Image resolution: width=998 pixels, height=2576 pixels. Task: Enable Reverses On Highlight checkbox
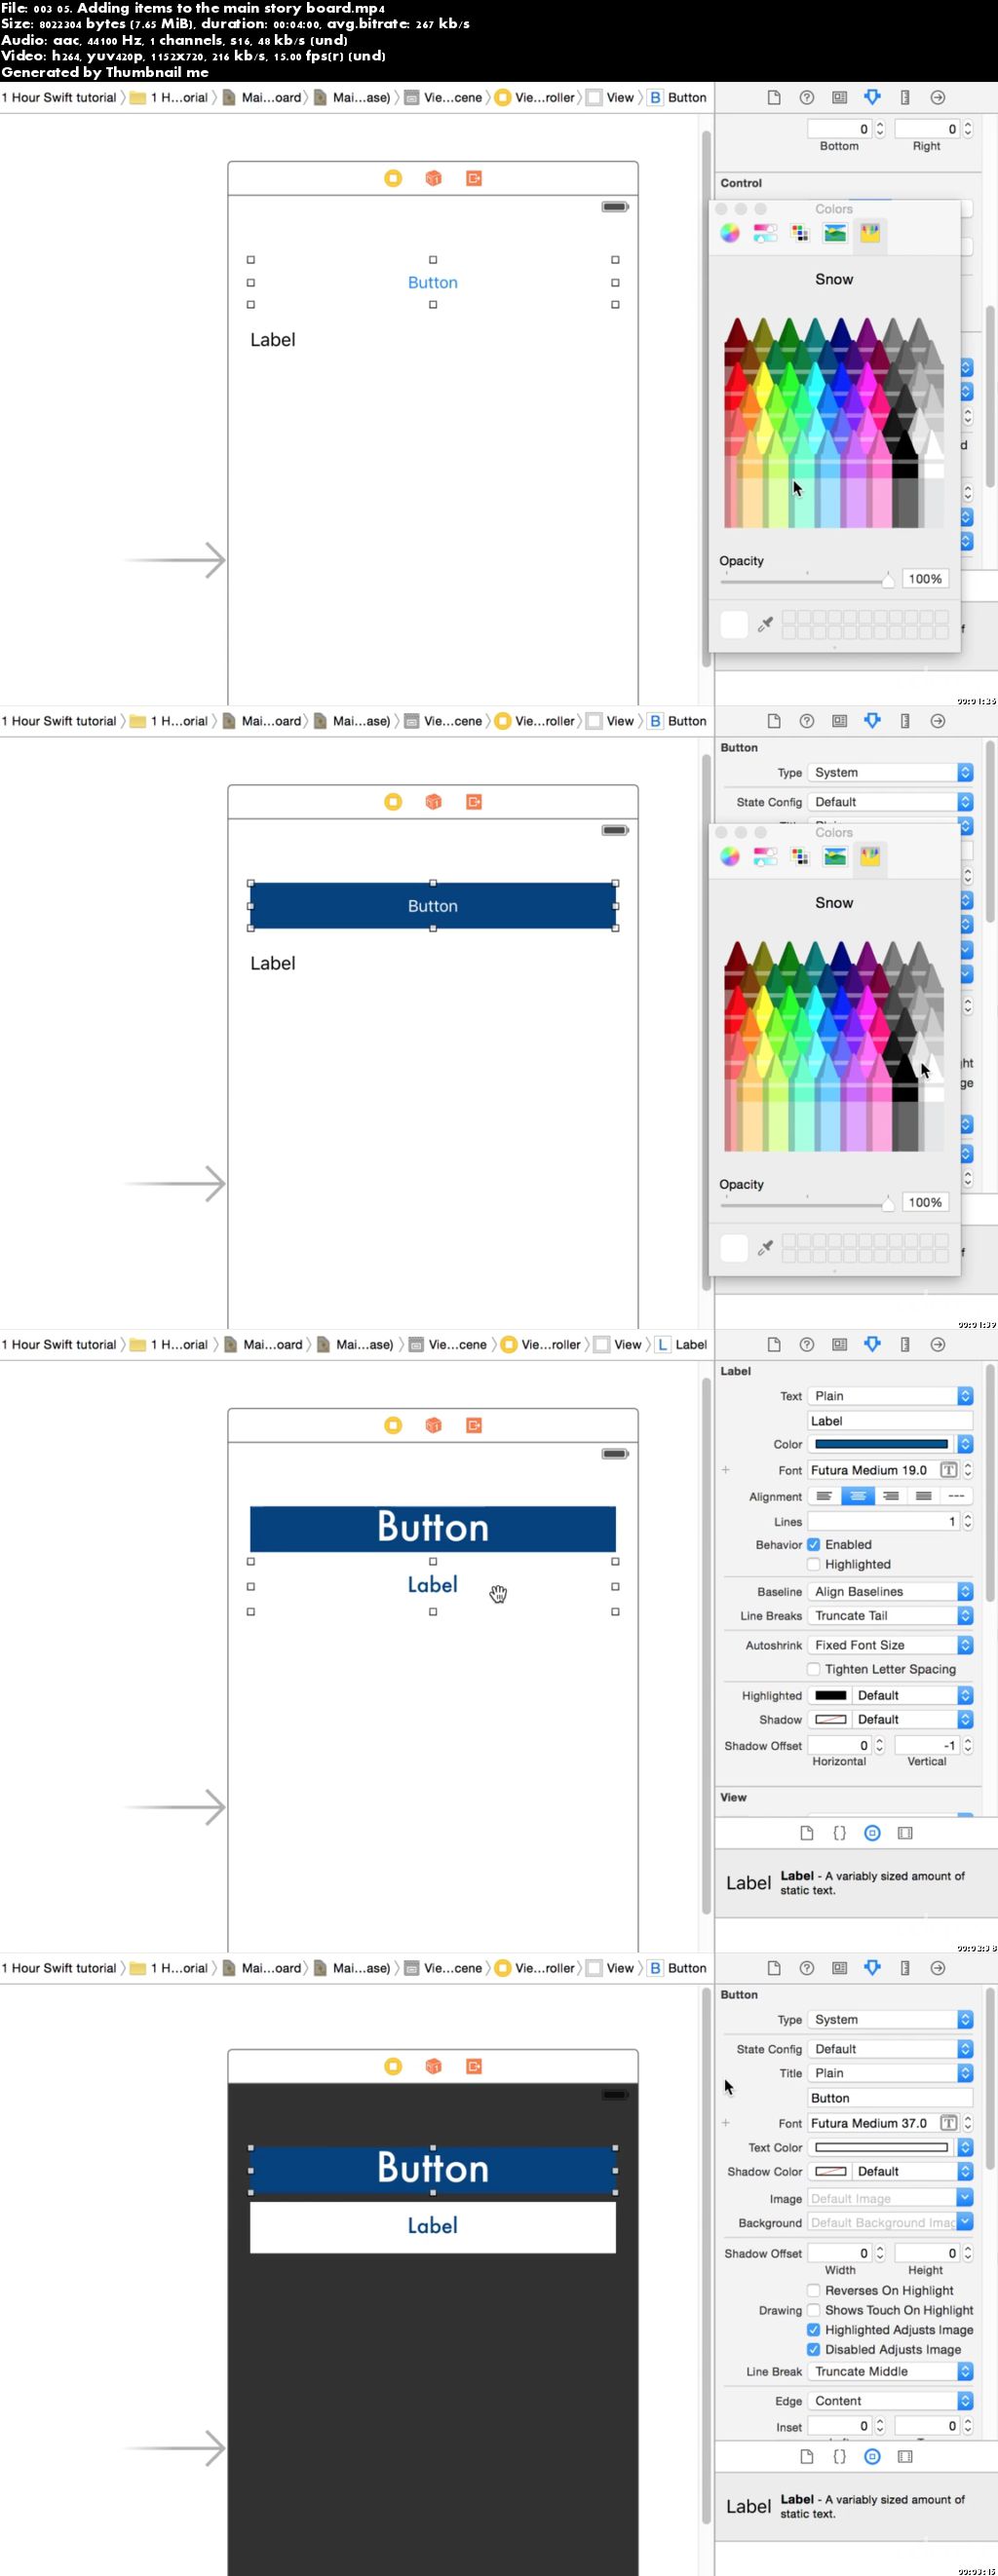coord(814,2290)
